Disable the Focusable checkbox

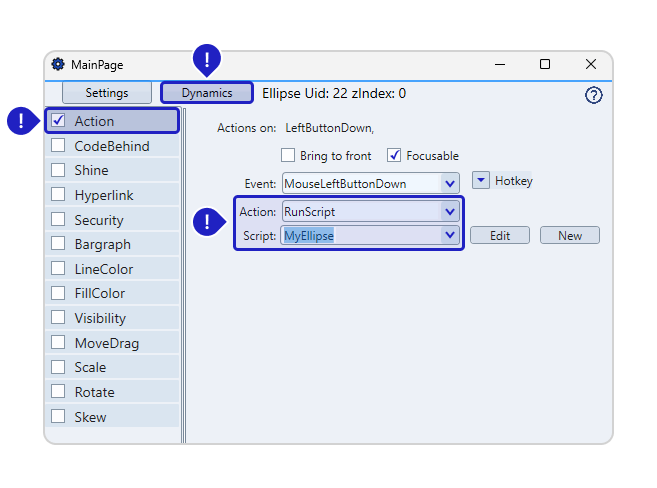[x=394, y=156]
